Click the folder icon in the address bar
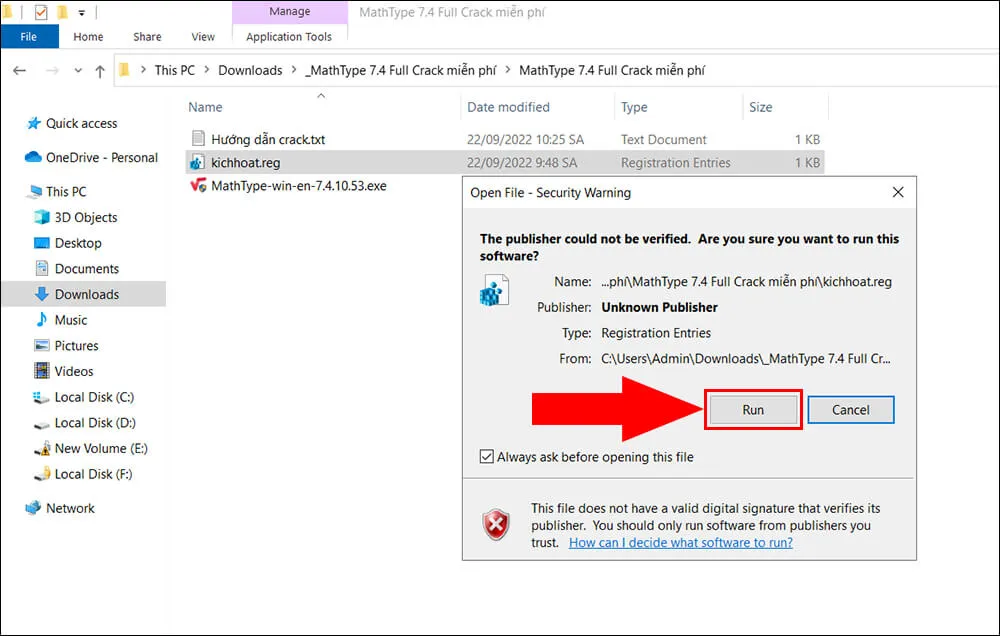Screen dimensions: 1000x636 124,70
